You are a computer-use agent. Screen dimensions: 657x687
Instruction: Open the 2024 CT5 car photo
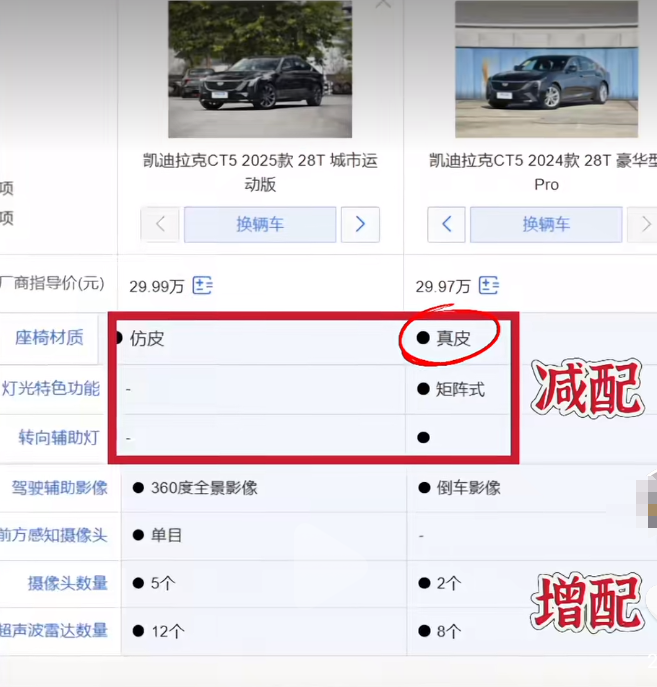pos(547,69)
